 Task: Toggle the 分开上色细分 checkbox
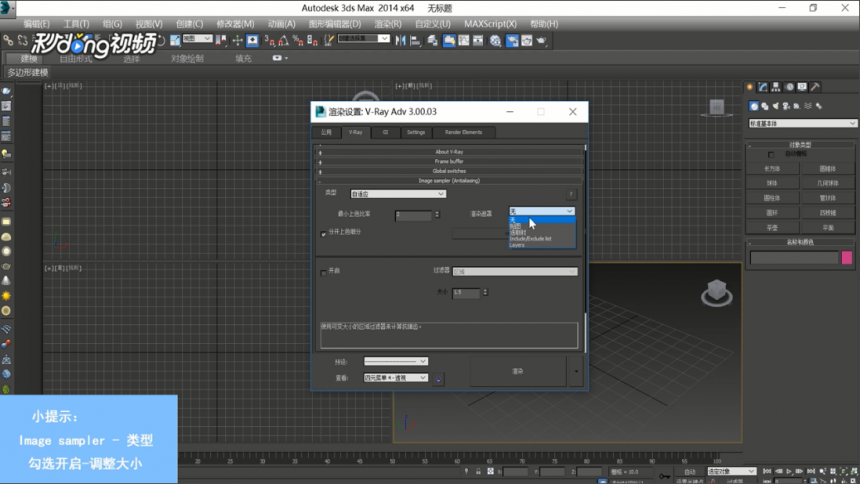pos(324,234)
